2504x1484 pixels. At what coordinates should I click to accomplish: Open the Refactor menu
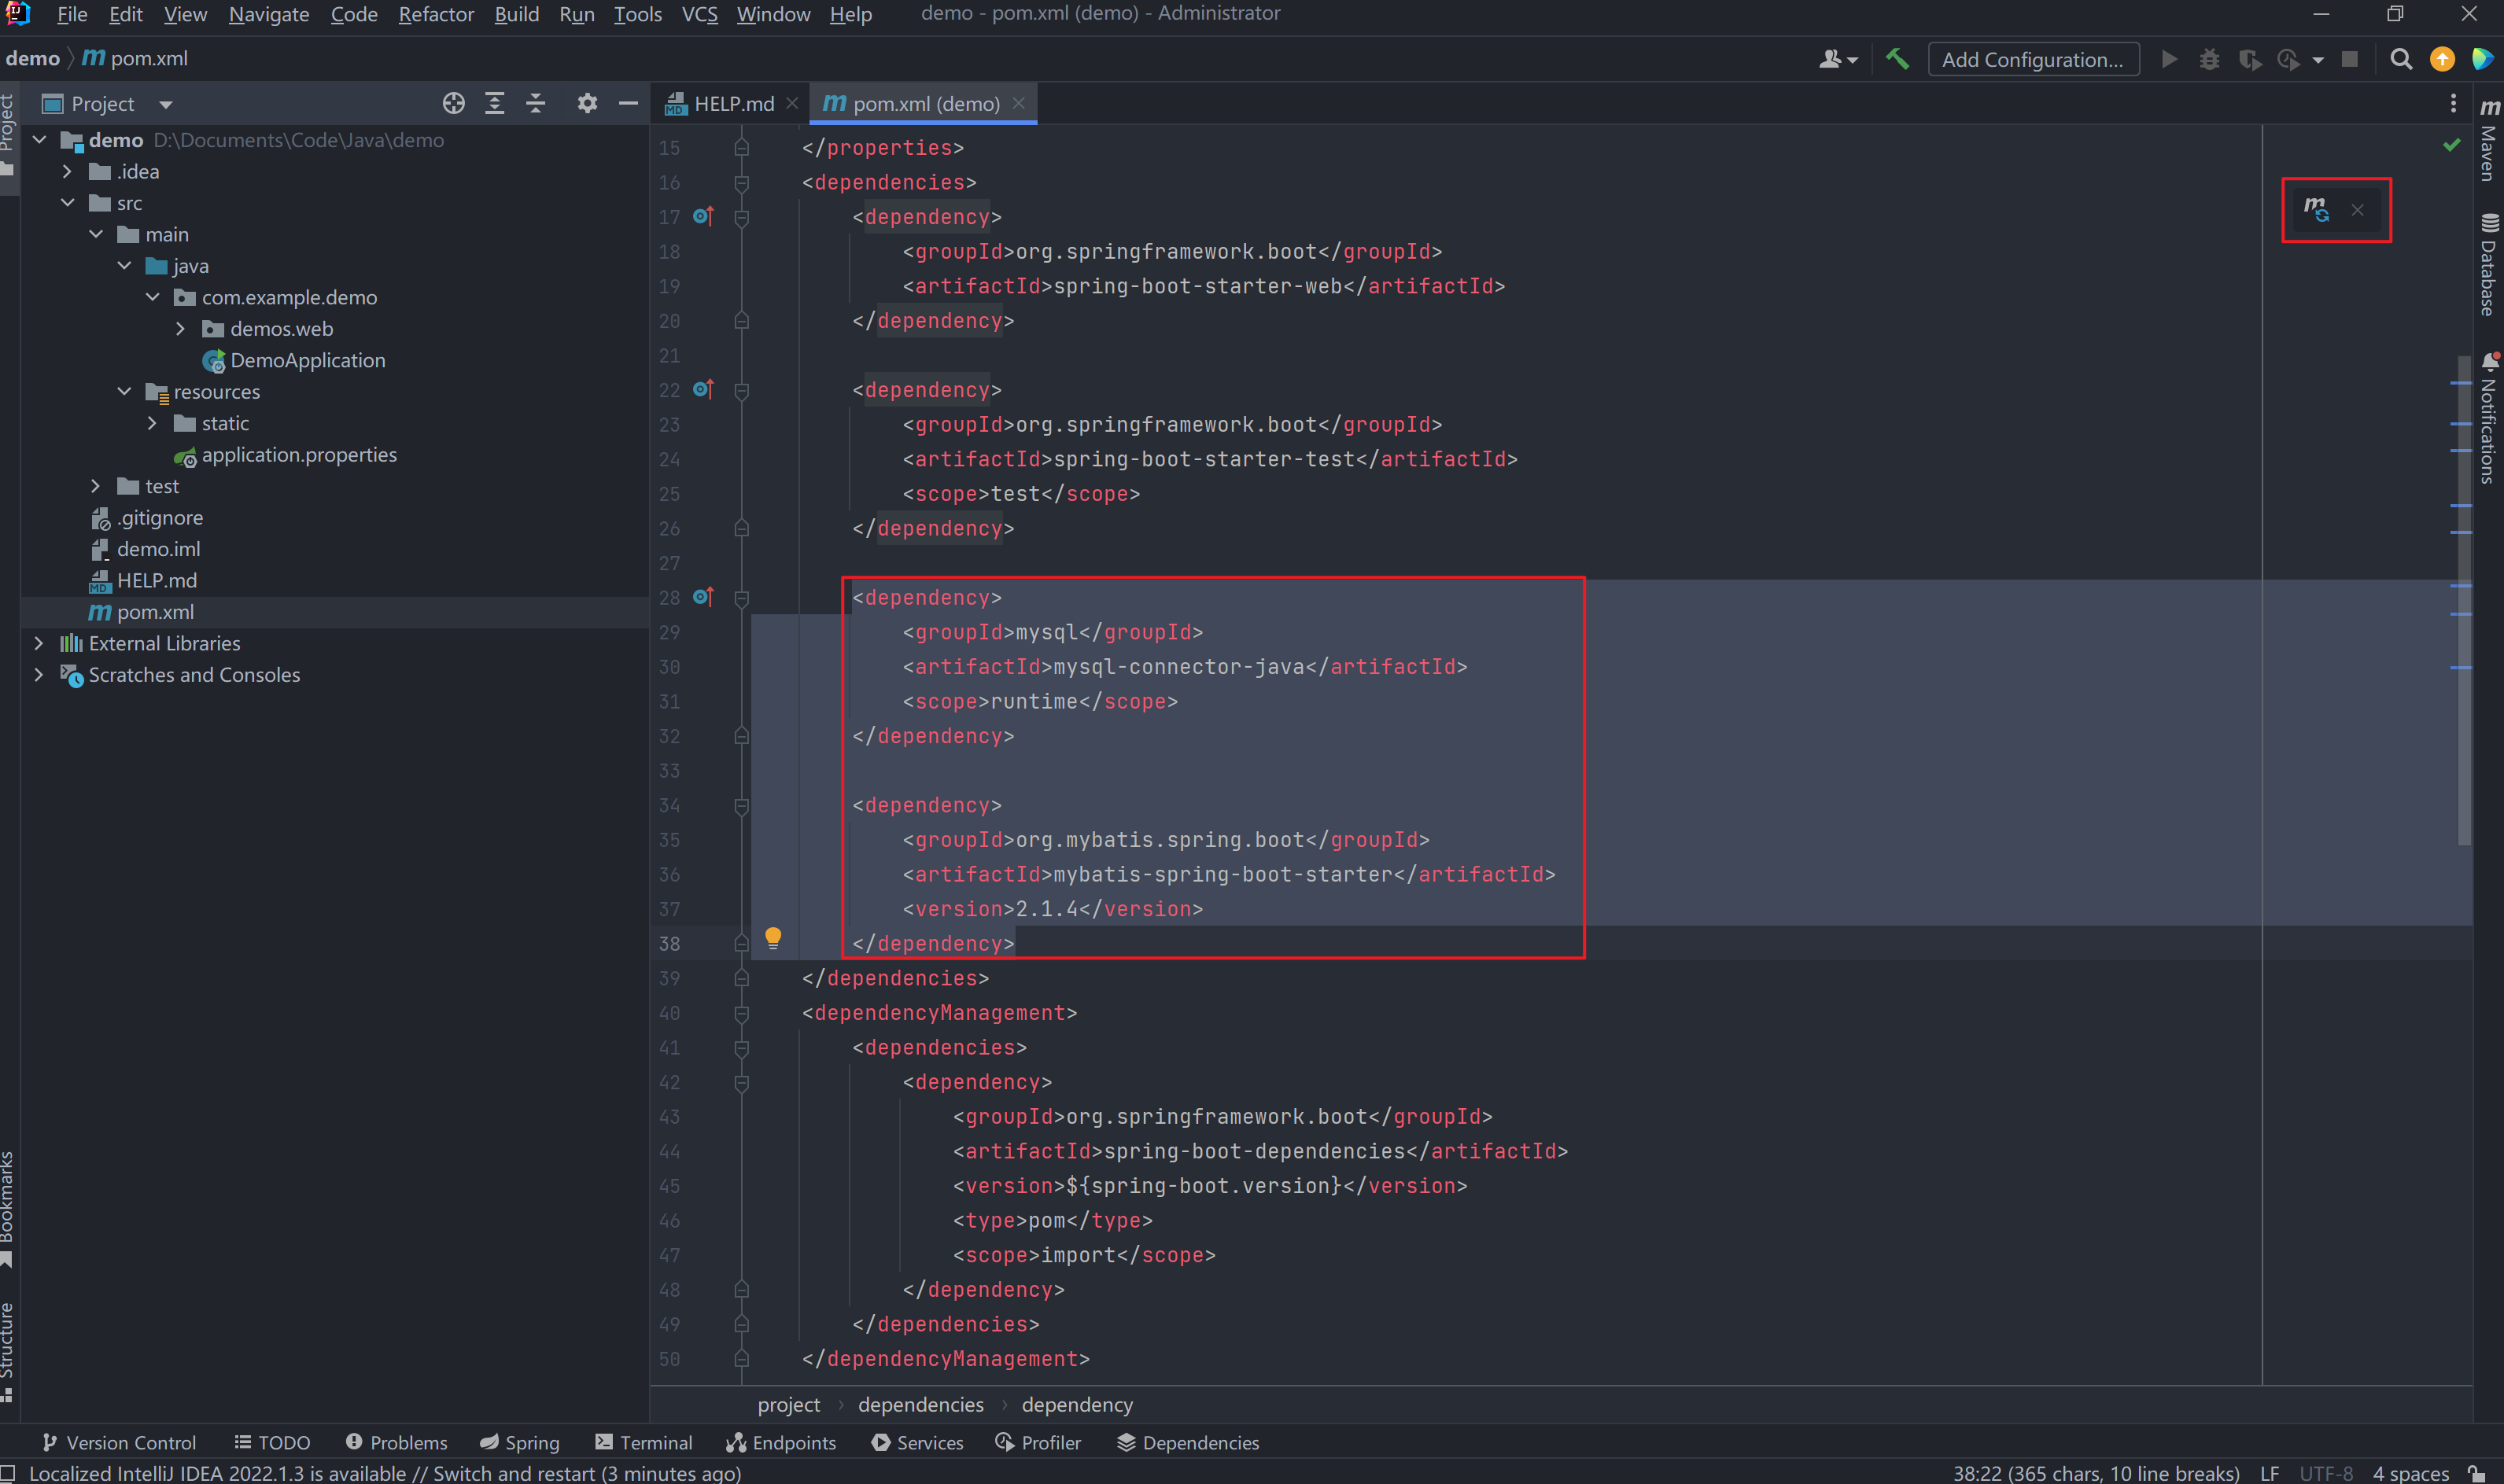[x=435, y=14]
